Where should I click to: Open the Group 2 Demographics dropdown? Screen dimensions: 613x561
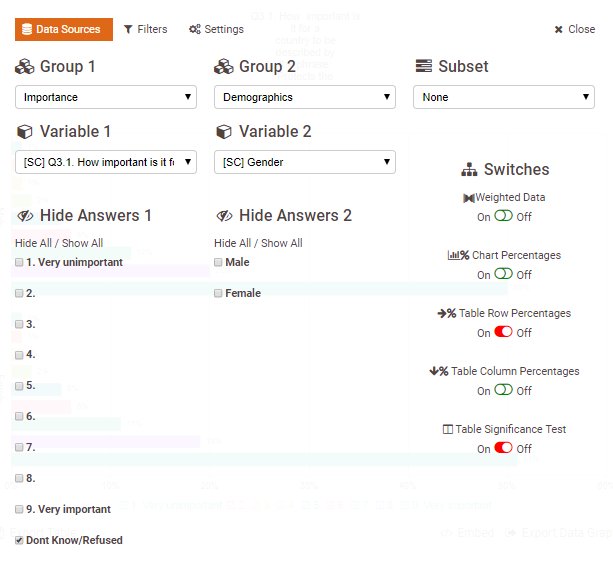[305, 97]
